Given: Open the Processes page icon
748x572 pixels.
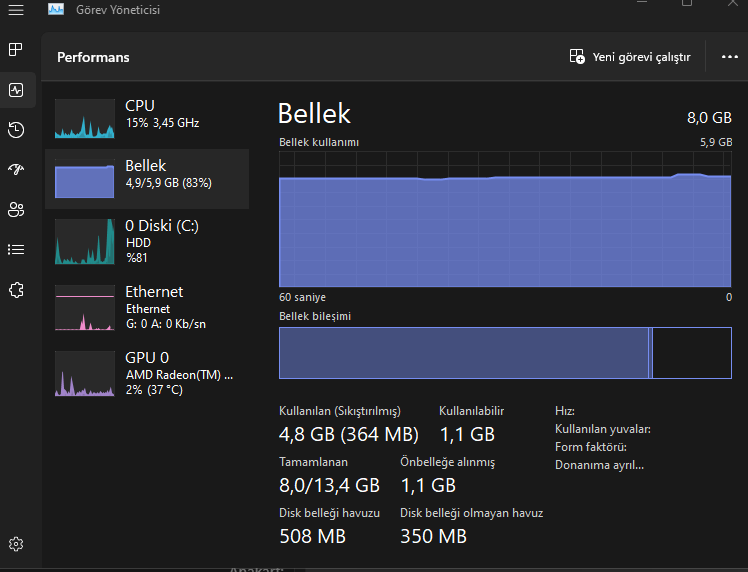Looking at the screenshot, I should 16,49.
